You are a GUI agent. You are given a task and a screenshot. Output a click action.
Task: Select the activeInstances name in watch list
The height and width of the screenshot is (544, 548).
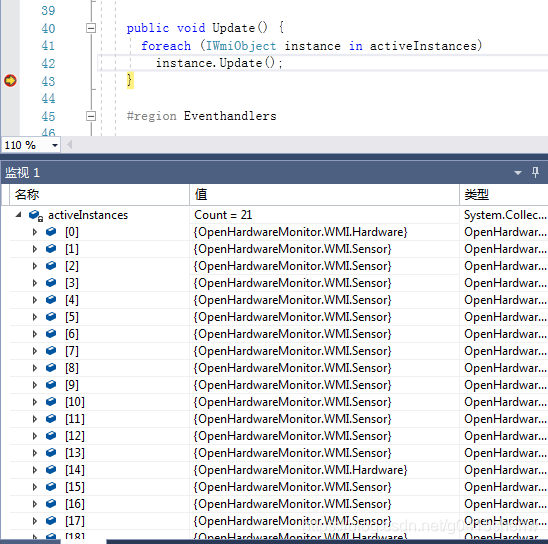click(x=88, y=215)
